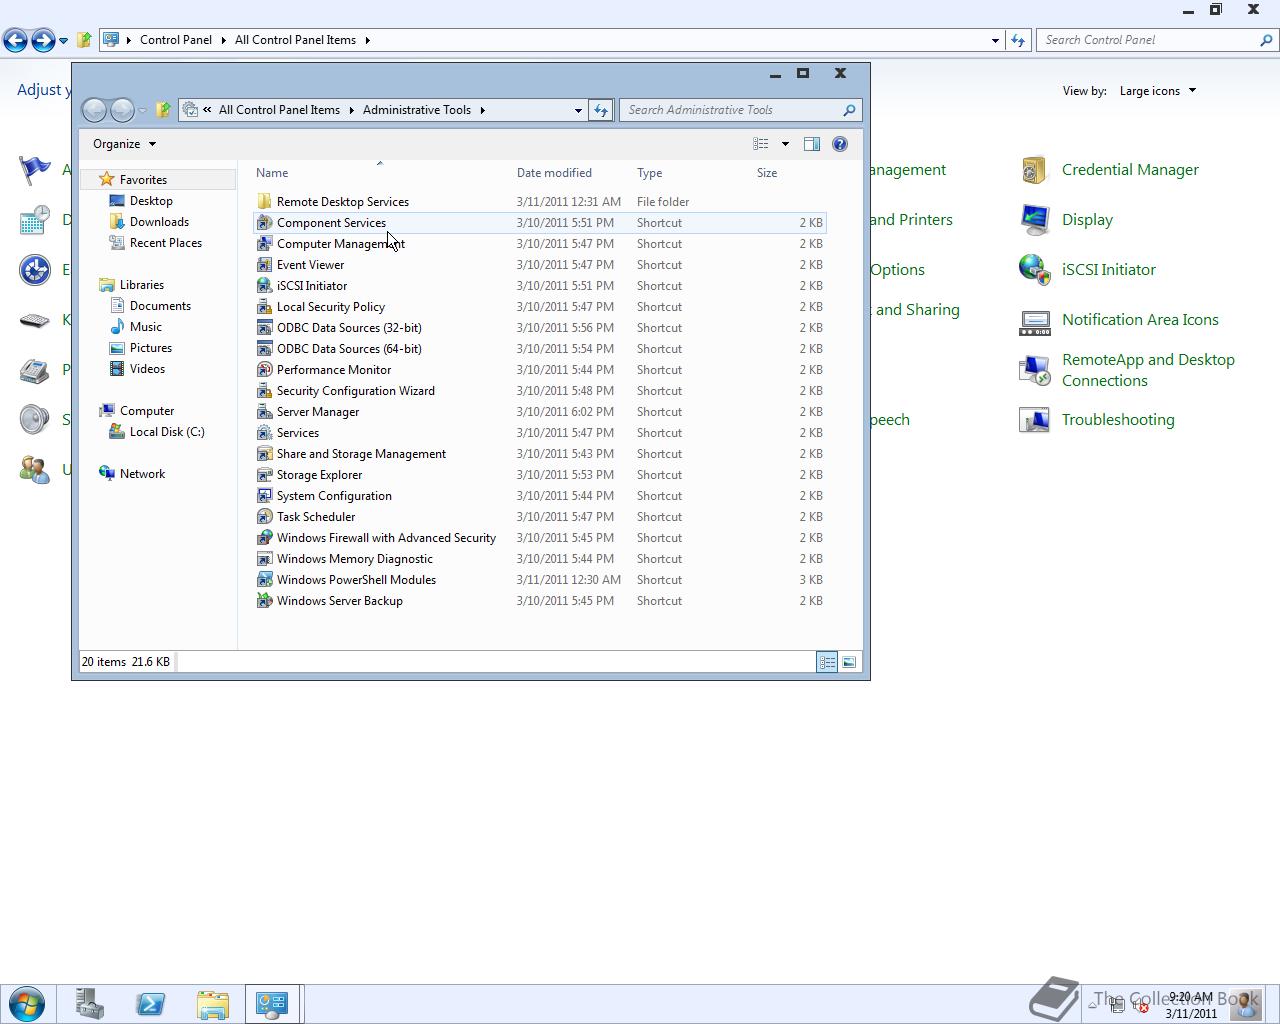Select Network in navigation pane

pos(142,474)
